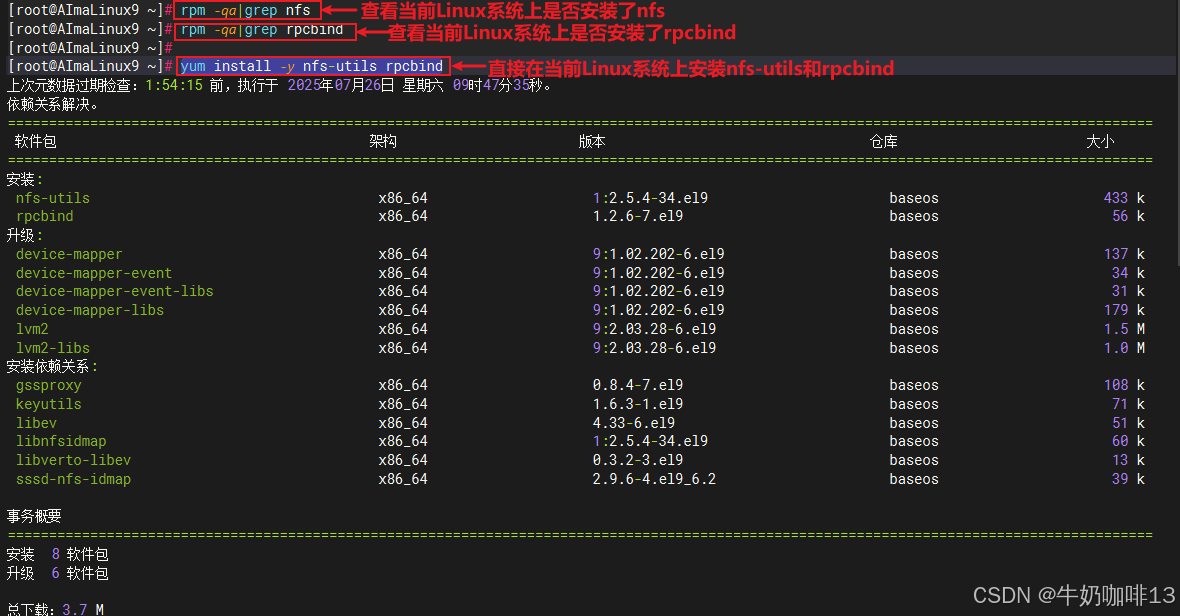Click the lvm2 package name
The height and width of the screenshot is (616, 1180).
tap(32, 329)
